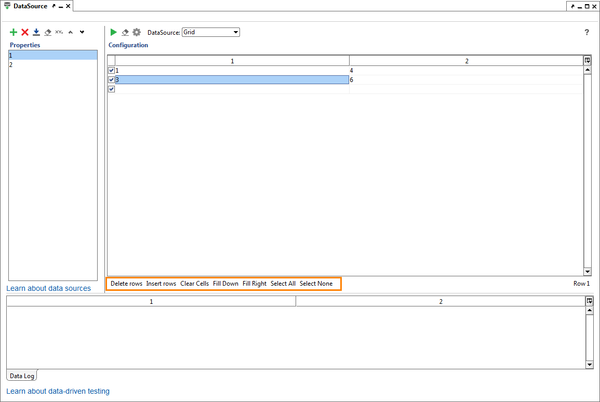Click the green play run icon

pos(113,32)
